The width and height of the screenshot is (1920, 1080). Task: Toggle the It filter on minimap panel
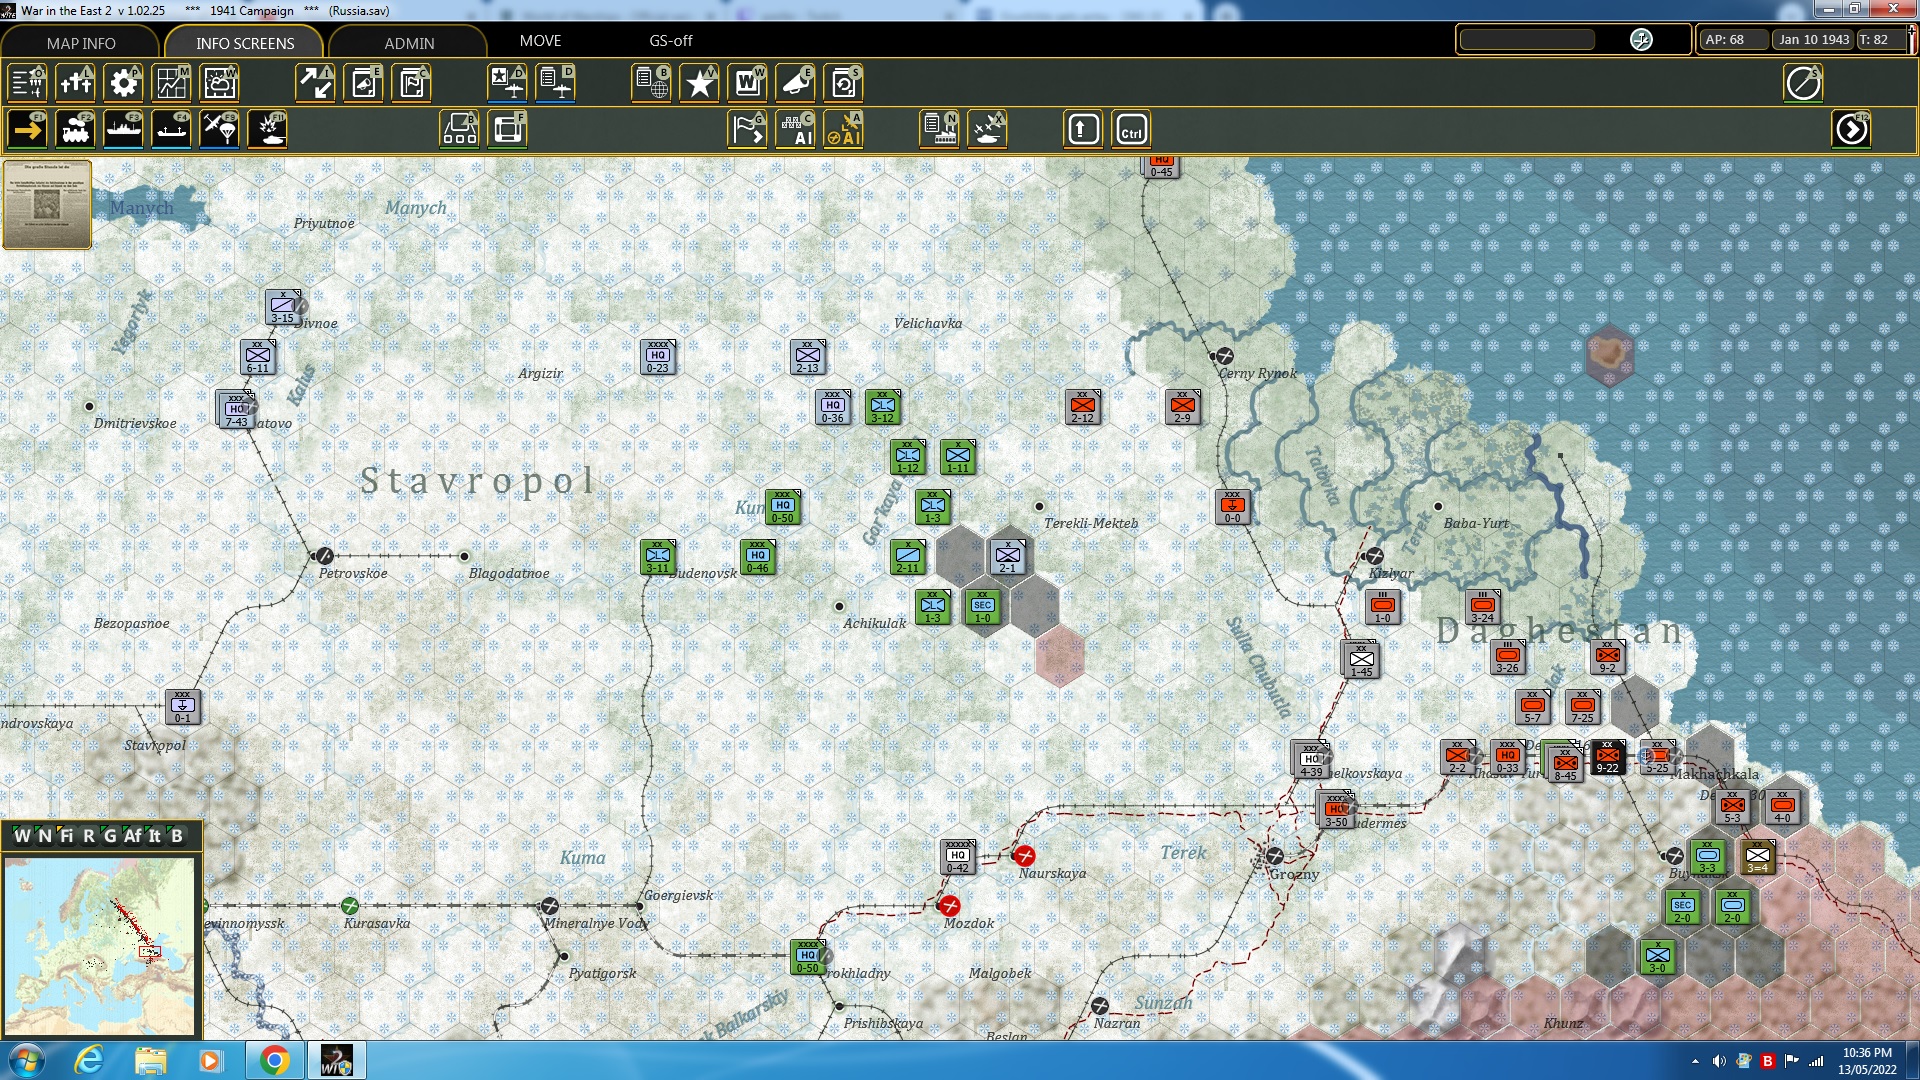[155, 836]
